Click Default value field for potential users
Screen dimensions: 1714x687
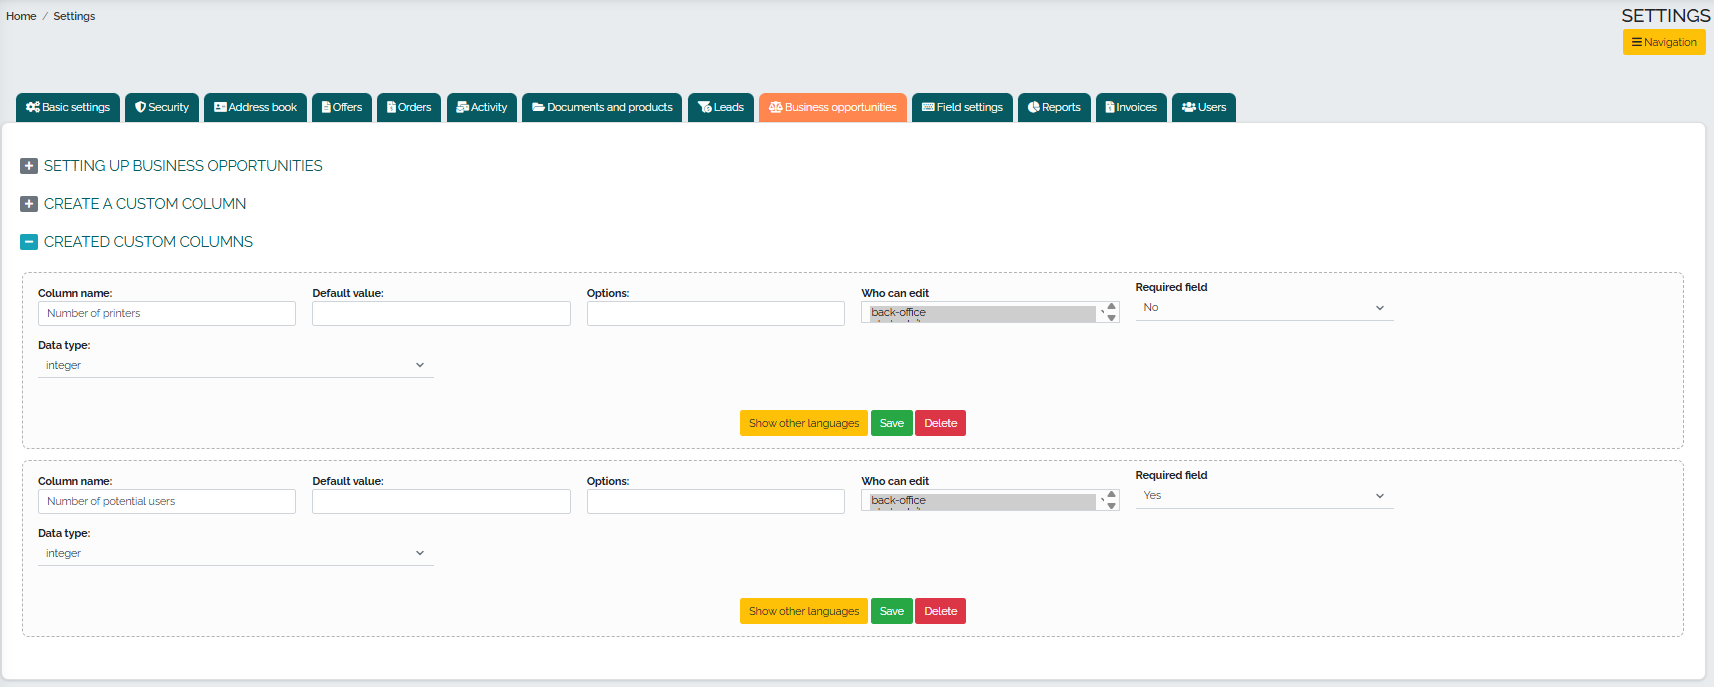coord(441,501)
